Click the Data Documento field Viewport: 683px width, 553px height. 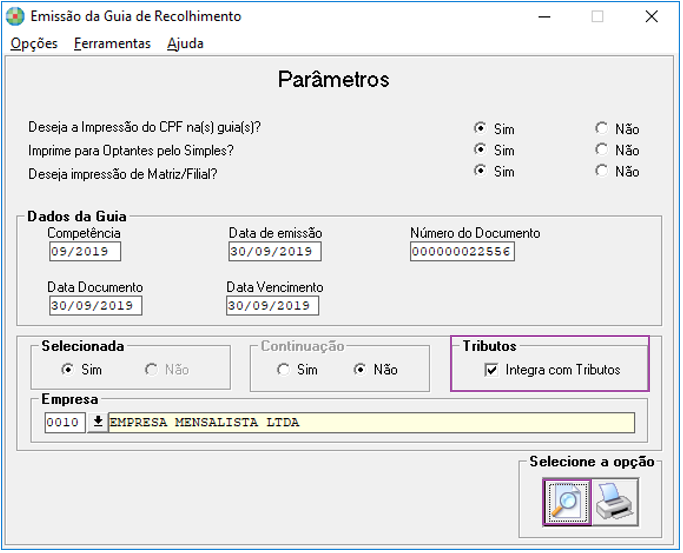point(95,305)
